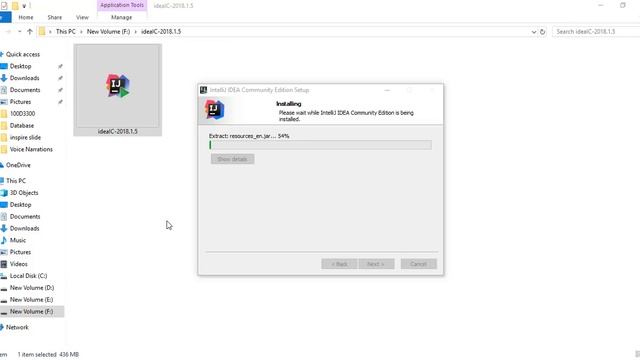Expand chevron after New Volume (F:) in breadcrumb
Screen dimensions: 640x360
pyautogui.click(x=136, y=31)
